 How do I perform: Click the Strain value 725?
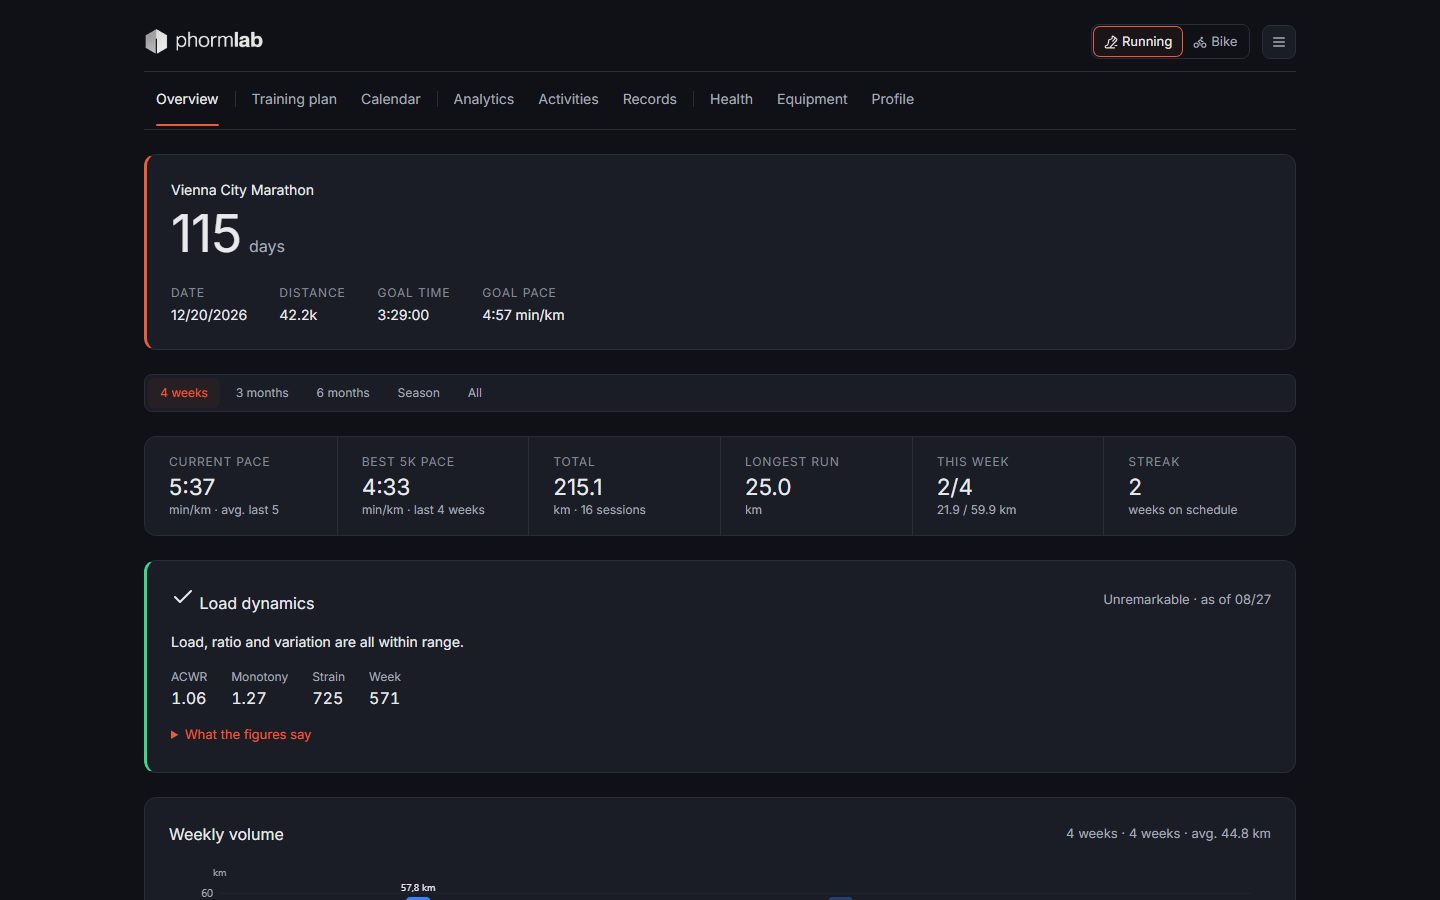coord(327,698)
